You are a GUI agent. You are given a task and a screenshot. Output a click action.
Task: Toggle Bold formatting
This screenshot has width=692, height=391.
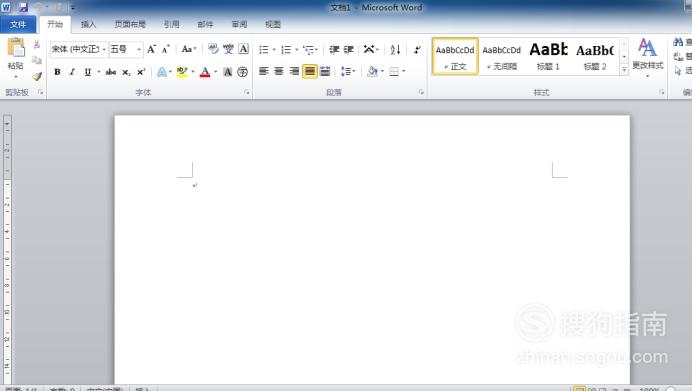coord(57,72)
